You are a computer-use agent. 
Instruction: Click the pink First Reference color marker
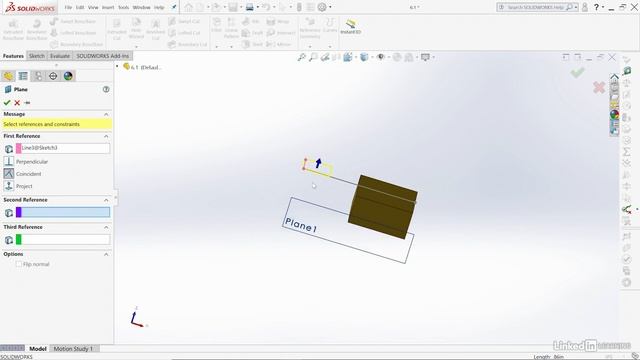click(18, 148)
